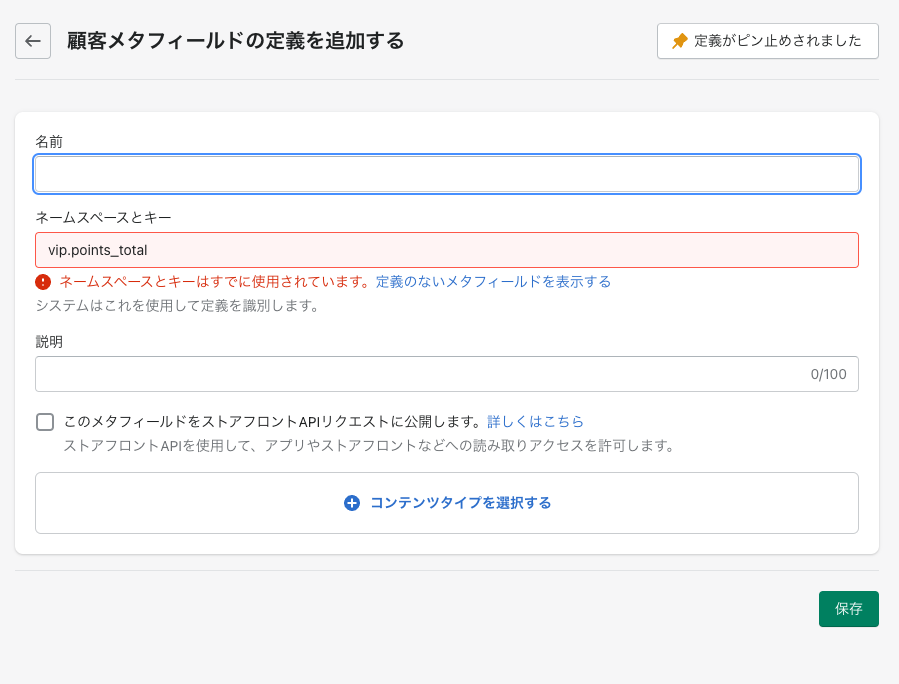This screenshot has width=899, height=684.
Task: Enable the Storefront API access checkbox
Action: coord(45,422)
